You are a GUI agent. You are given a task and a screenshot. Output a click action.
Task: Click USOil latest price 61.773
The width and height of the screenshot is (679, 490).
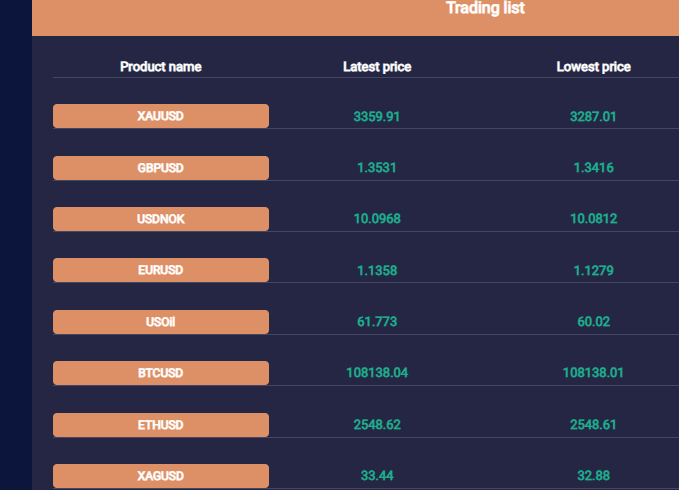coord(377,322)
